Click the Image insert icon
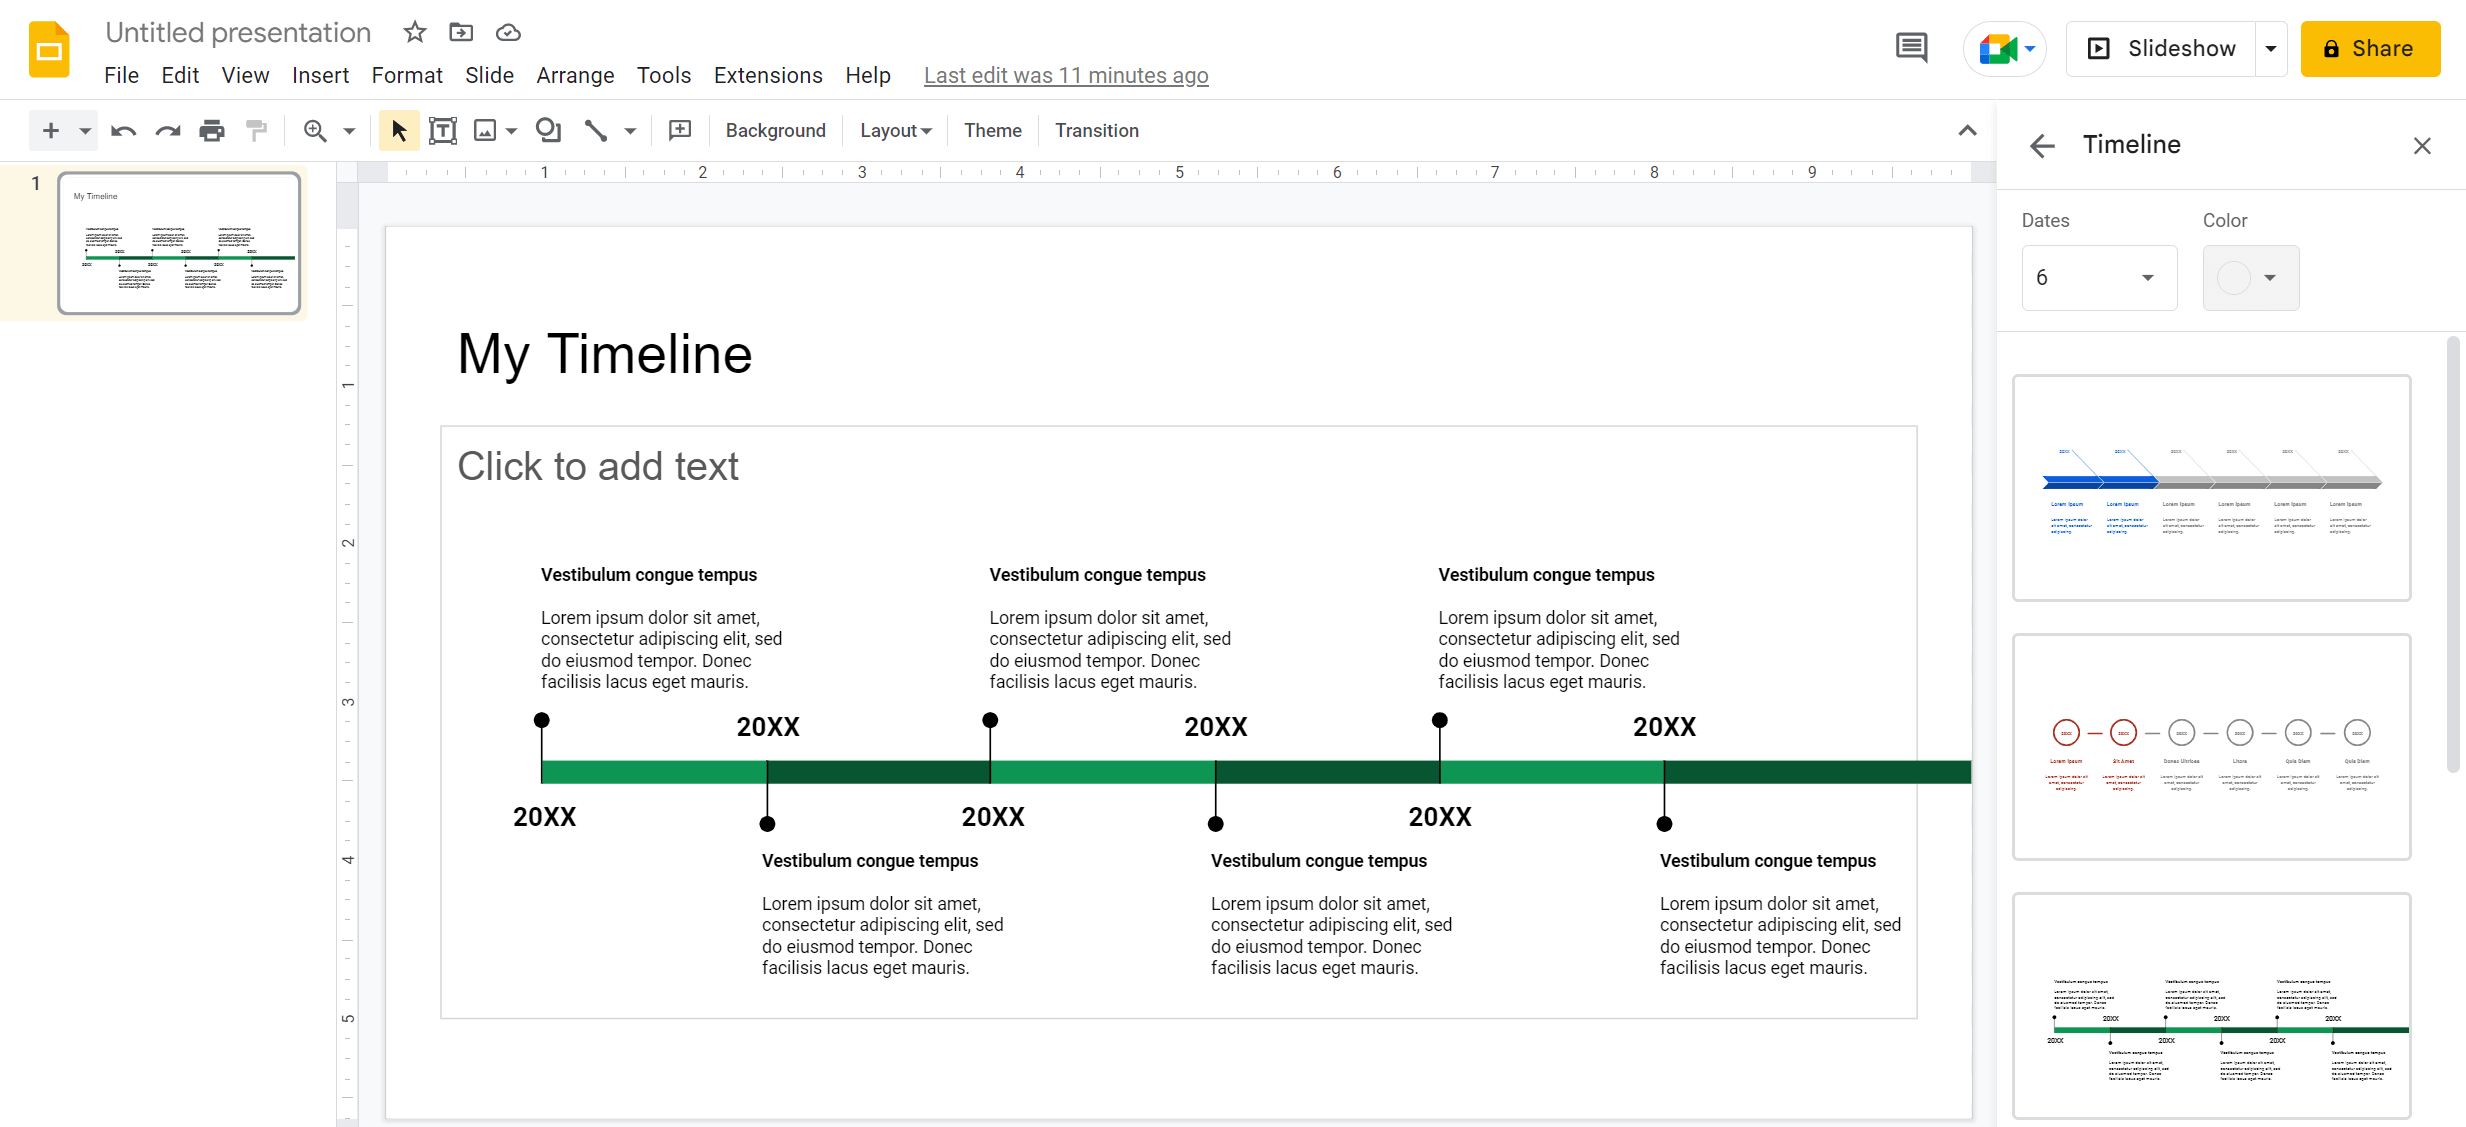 [x=484, y=130]
